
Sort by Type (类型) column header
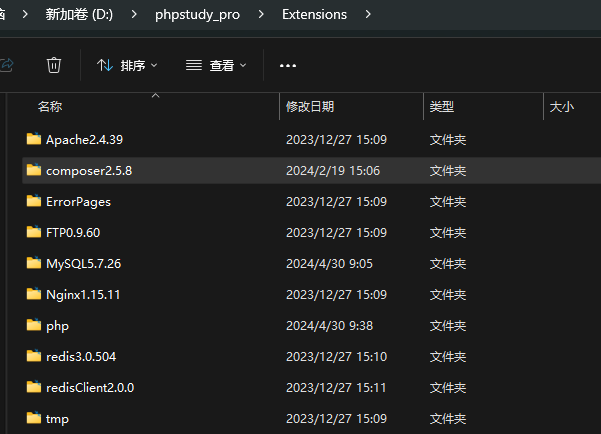click(442, 107)
